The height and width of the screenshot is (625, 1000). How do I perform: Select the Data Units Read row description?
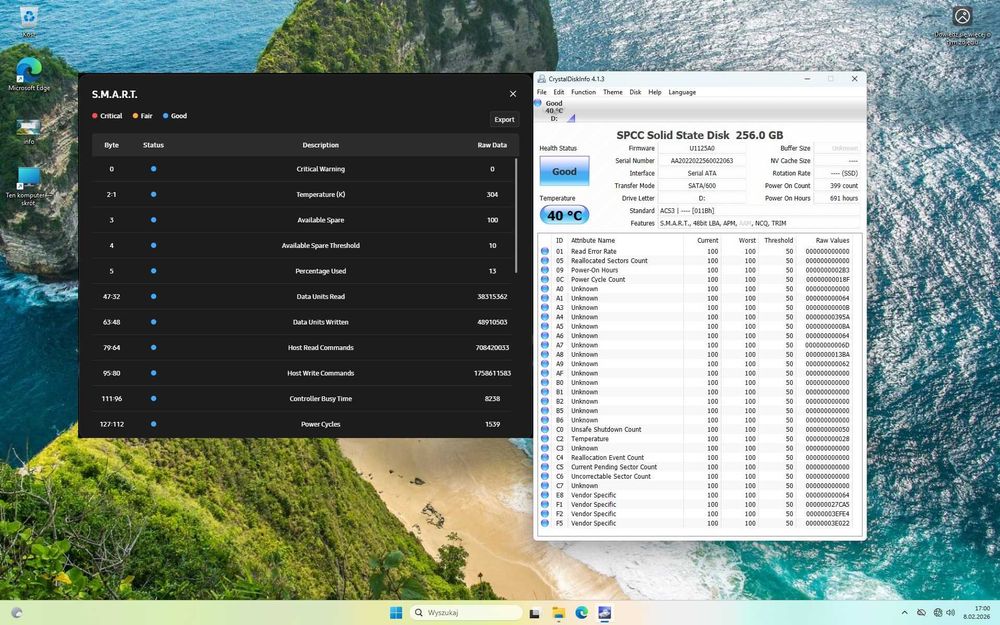pos(321,297)
